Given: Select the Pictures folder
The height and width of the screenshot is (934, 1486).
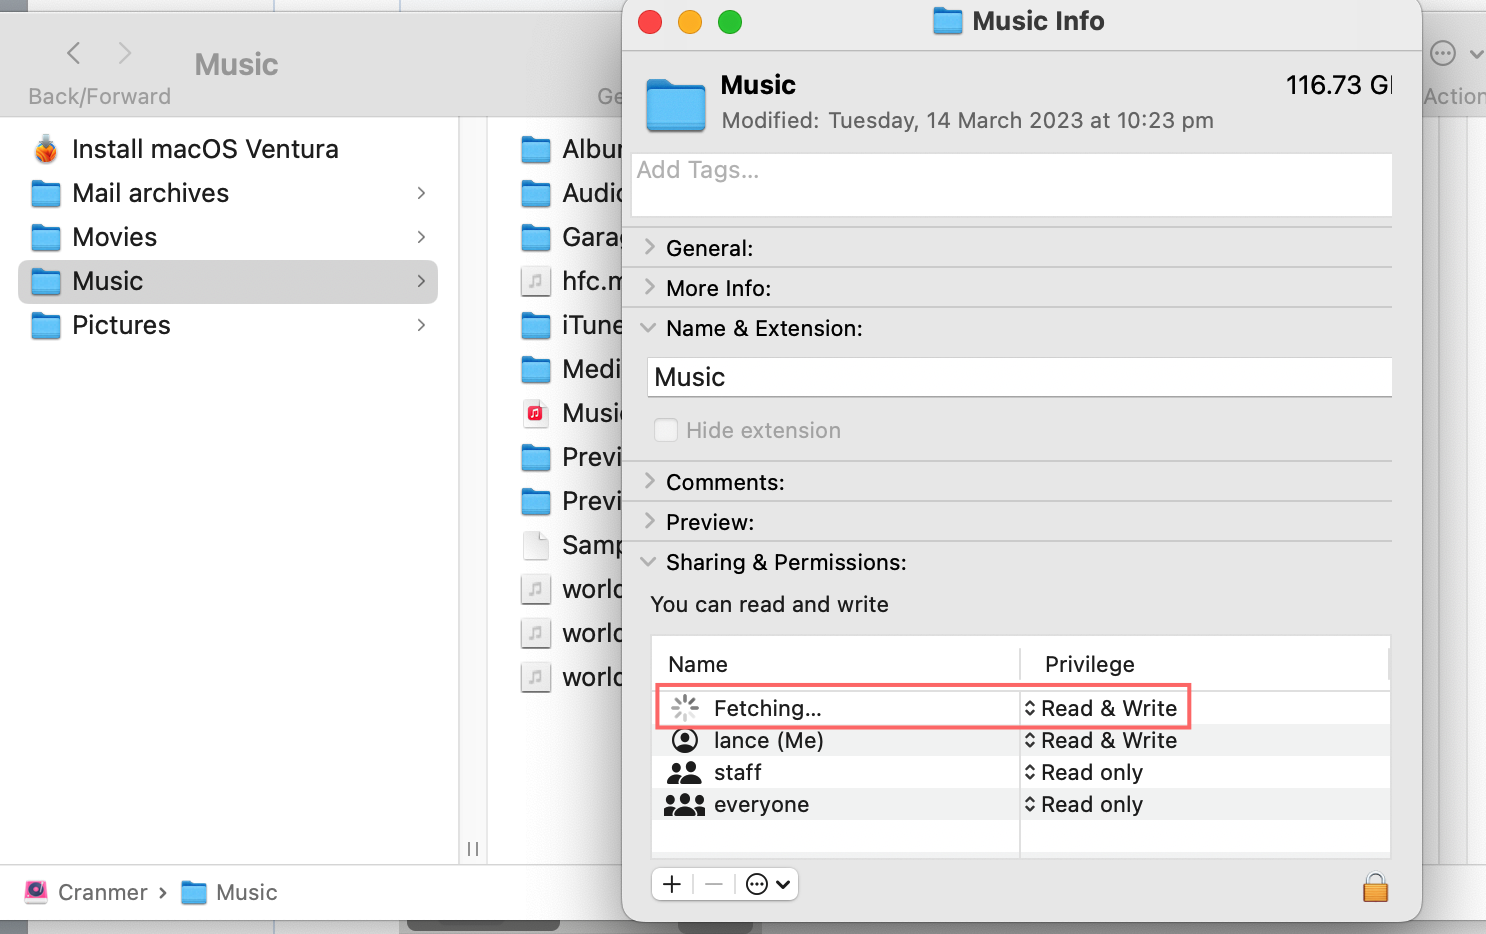Looking at the screenshot, I should point(228,325).
